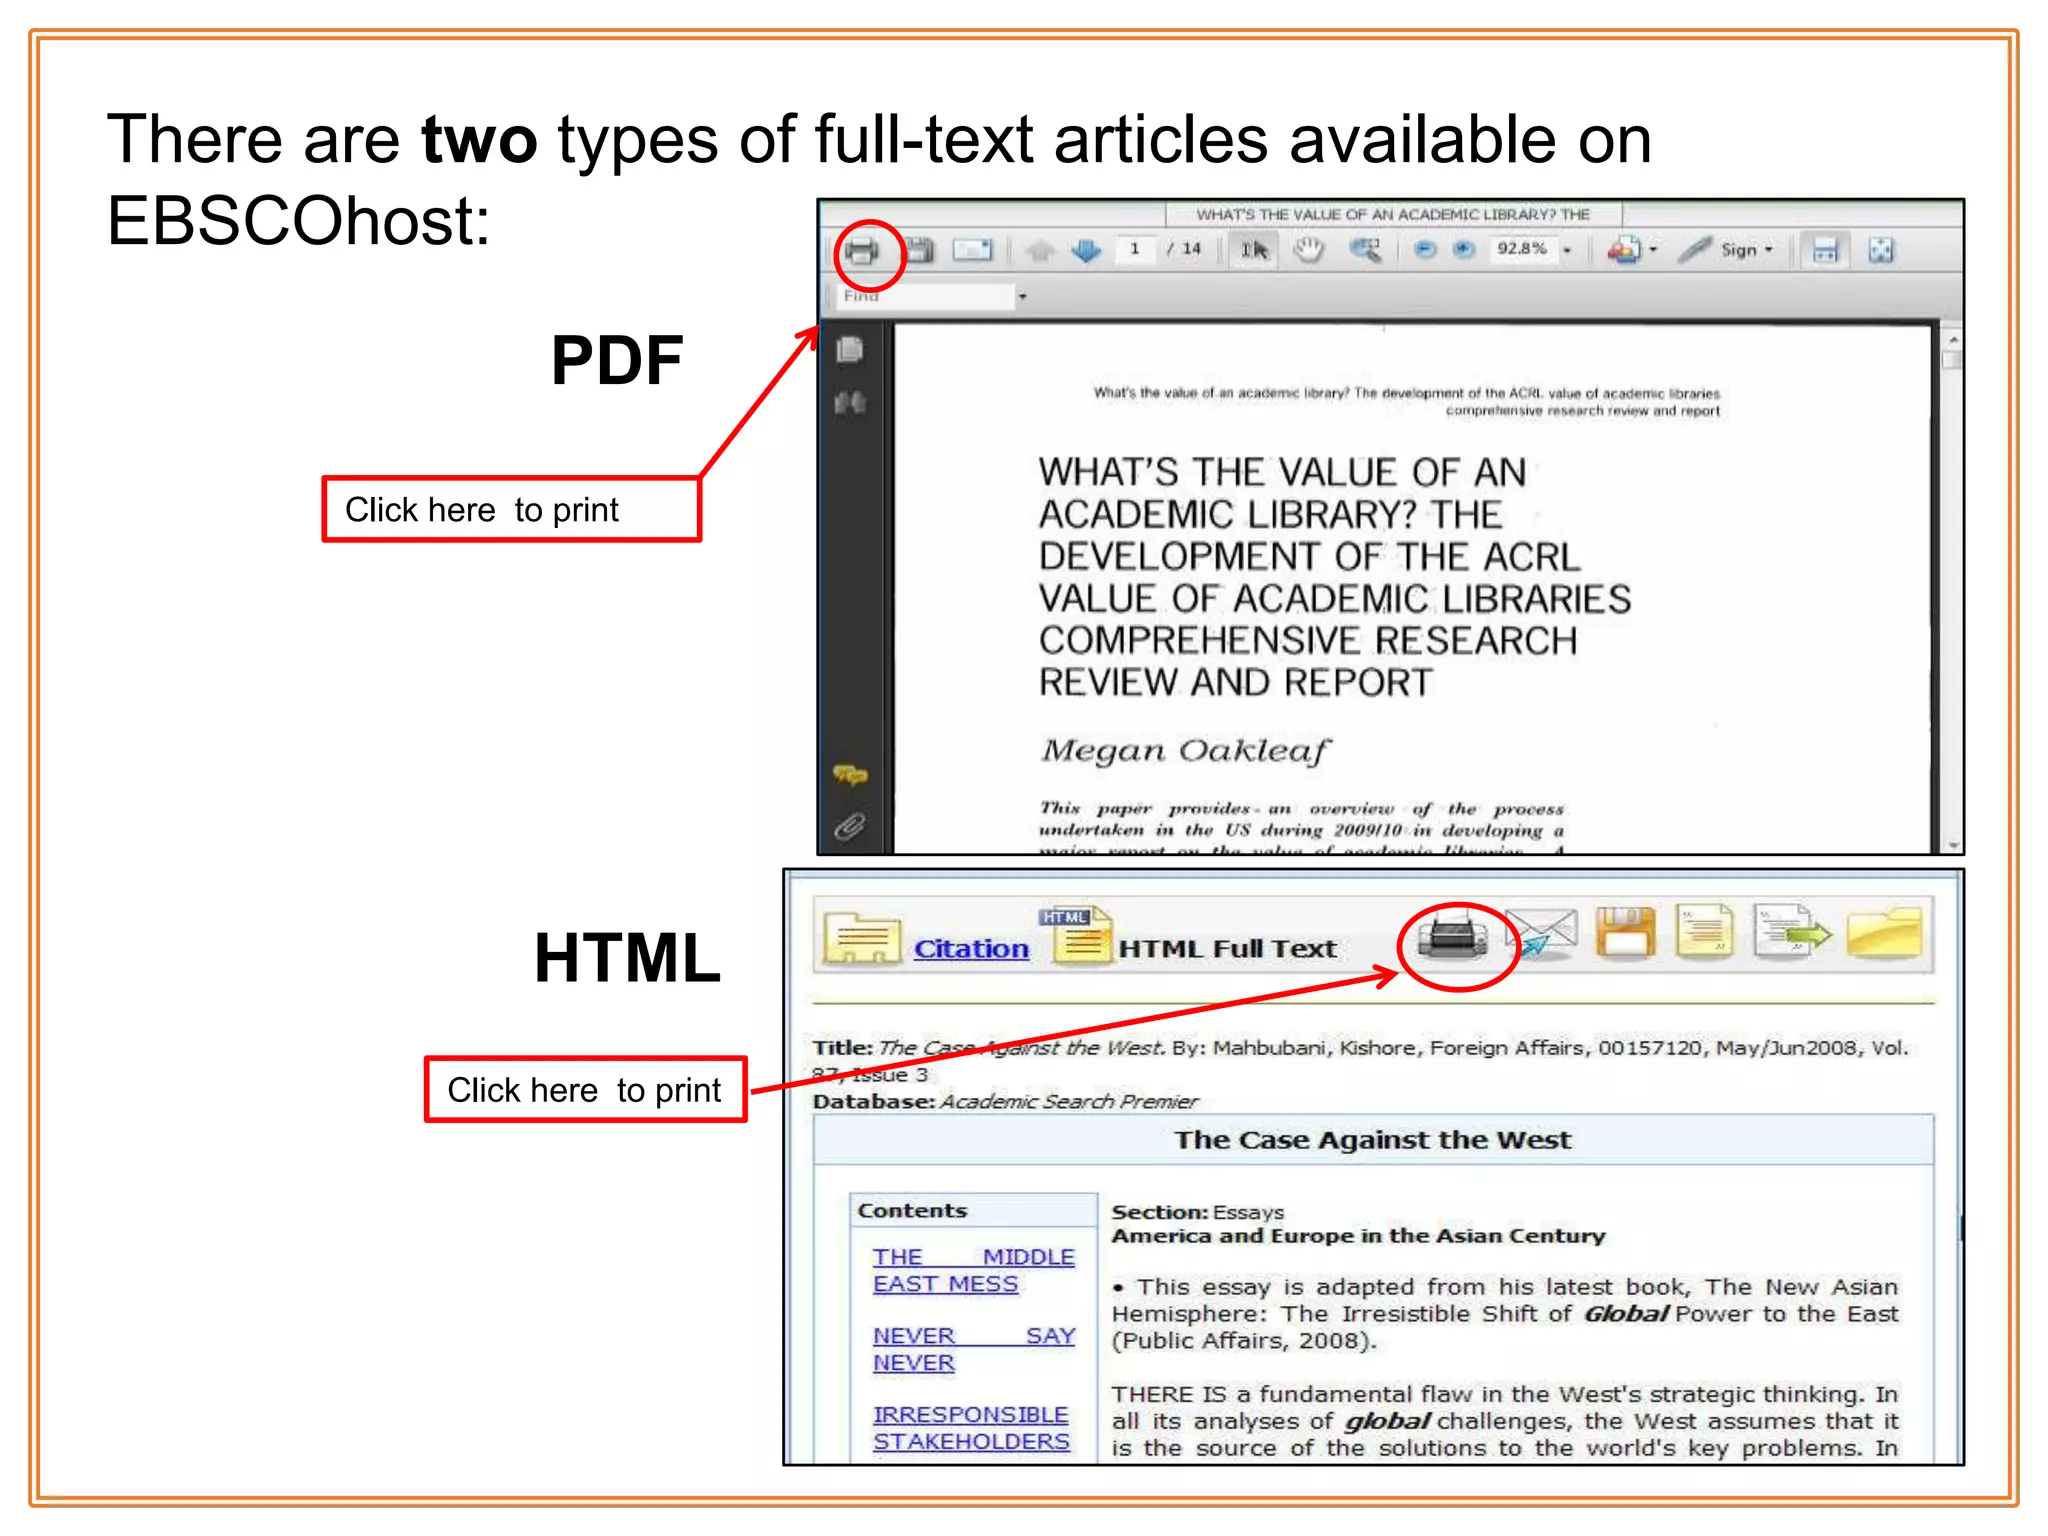
Task: Click the Export icon with green arrow
Action: point(1793,933)
